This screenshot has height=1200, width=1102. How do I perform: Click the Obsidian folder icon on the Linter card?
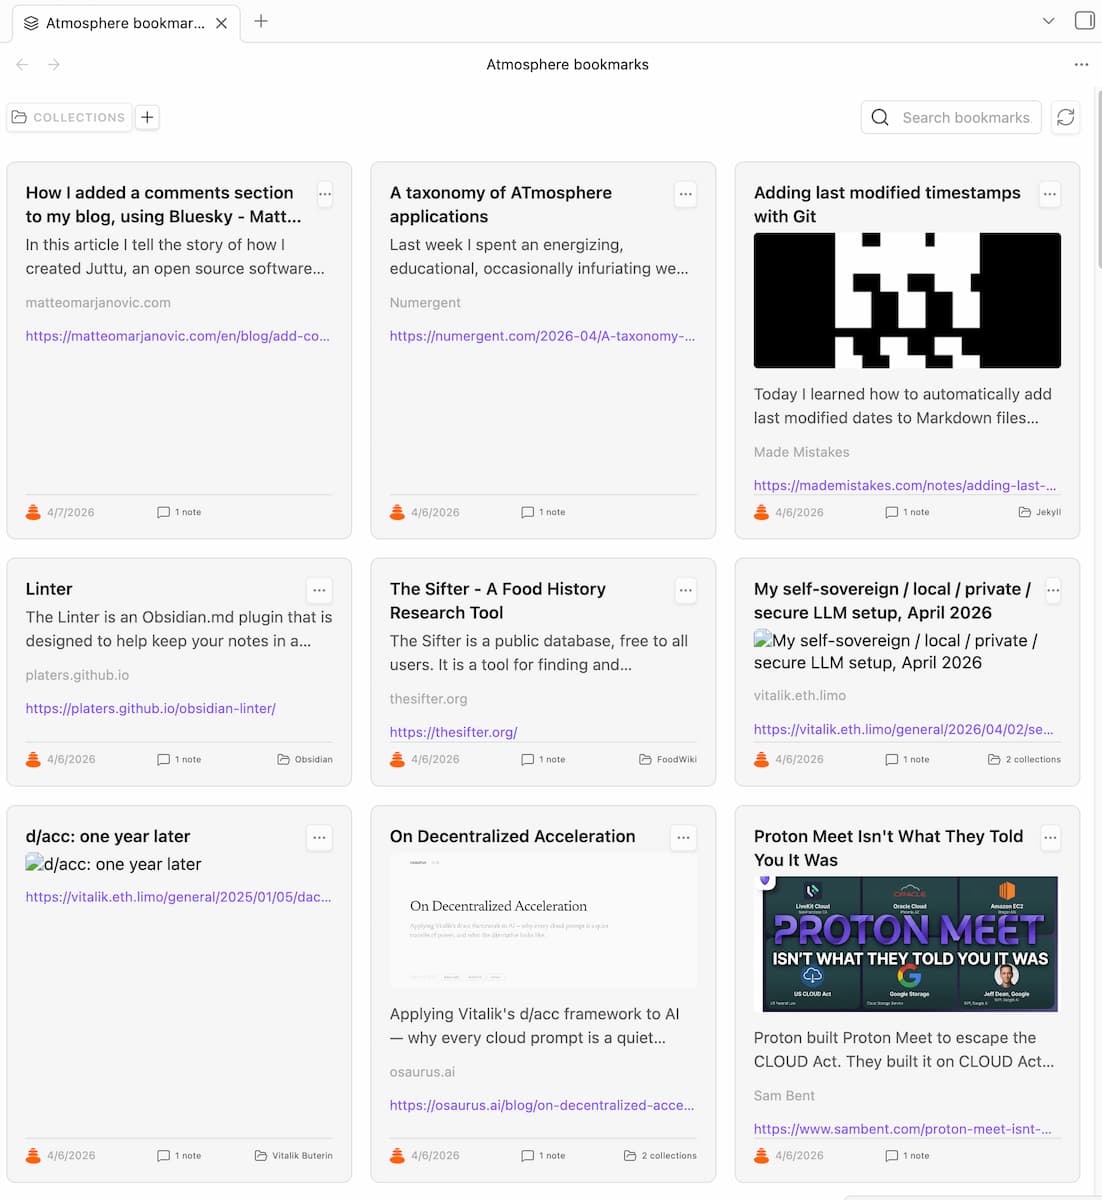[282, 759]
